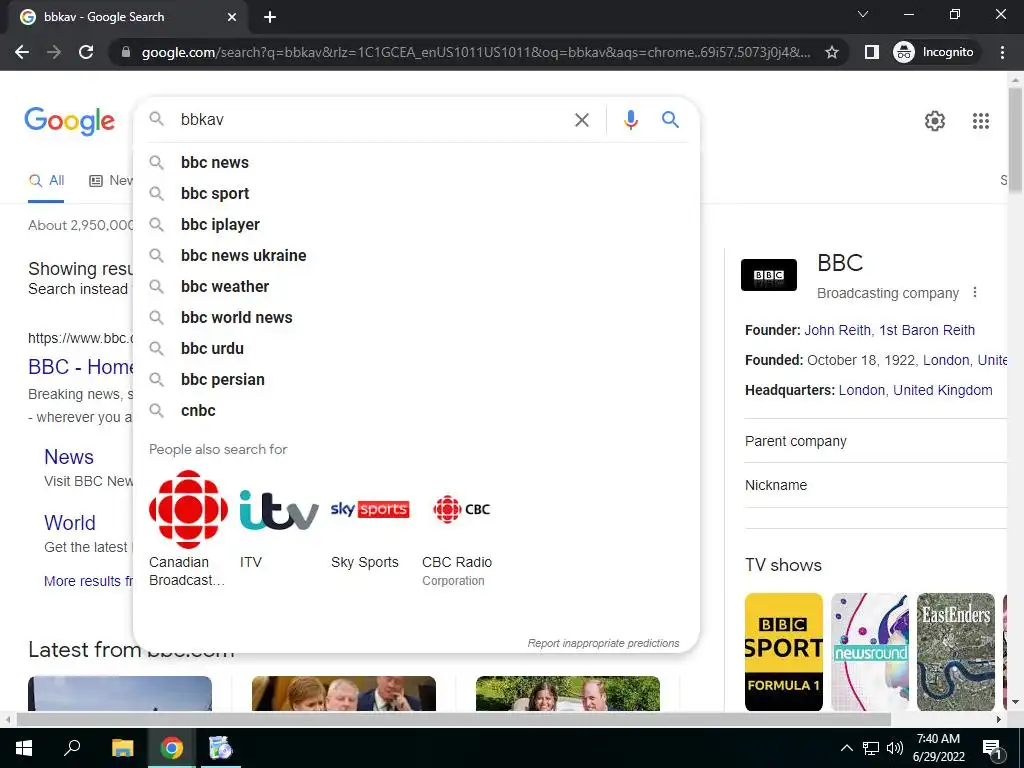Screen dimensions: 1024x768
Task: Submit search with the blue magnifier icon
Action: coord(670,120)
